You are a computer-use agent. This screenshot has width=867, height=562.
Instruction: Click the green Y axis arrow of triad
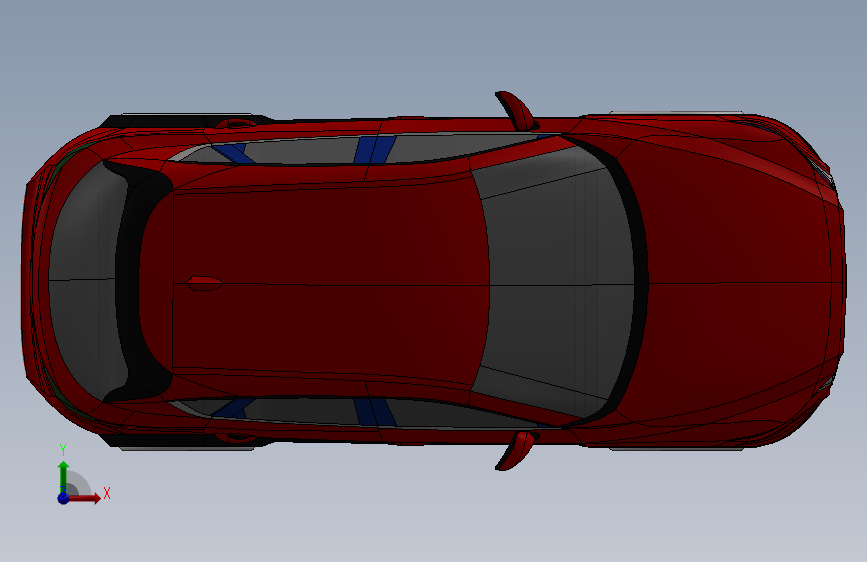64,475
